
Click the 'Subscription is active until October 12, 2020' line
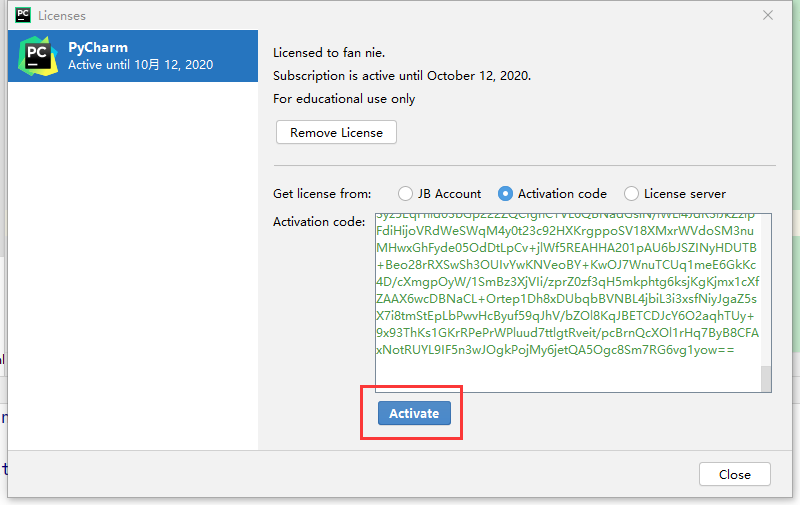coord(402,75)
